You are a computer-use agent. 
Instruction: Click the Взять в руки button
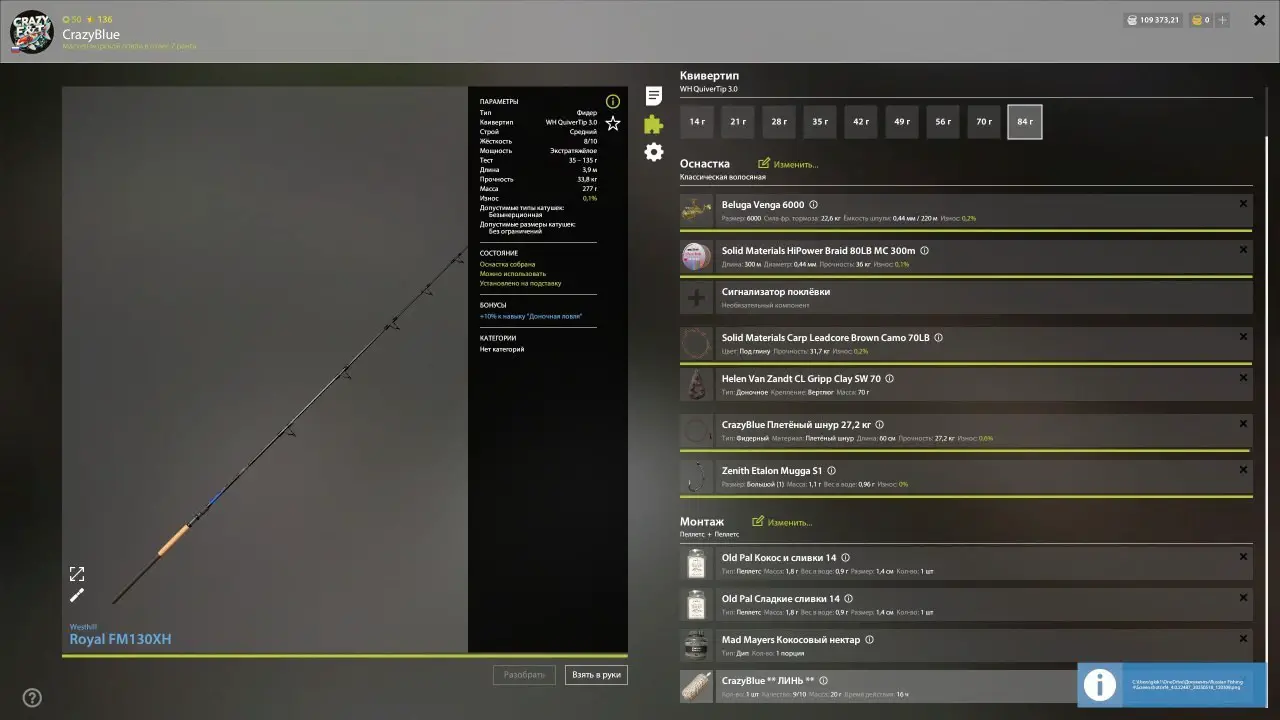596,675
